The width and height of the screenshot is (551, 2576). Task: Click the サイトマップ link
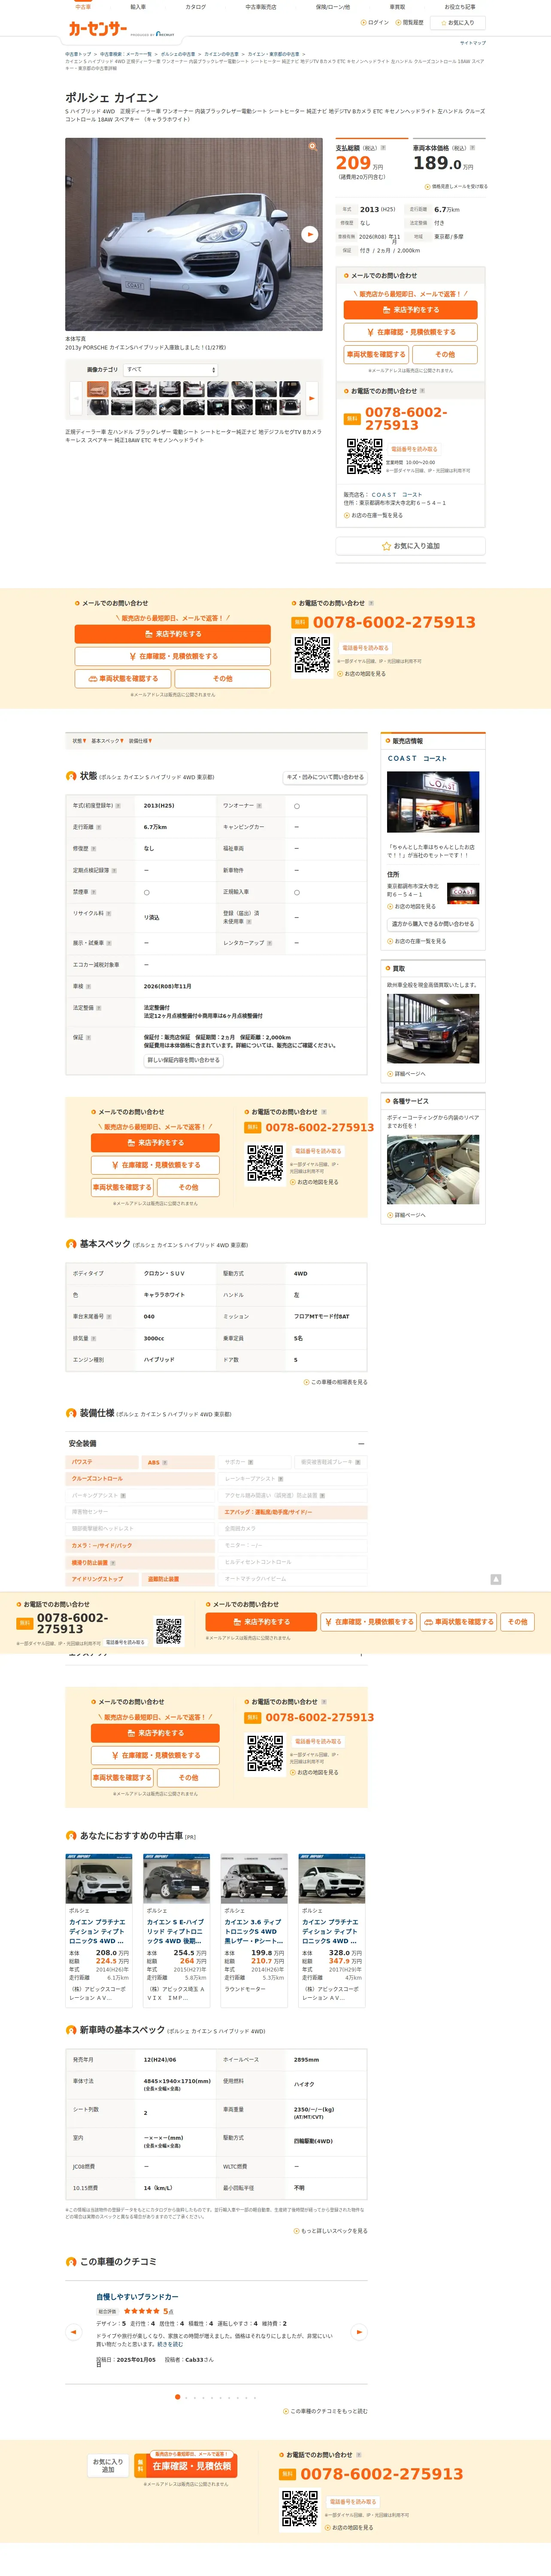[473, 43]
